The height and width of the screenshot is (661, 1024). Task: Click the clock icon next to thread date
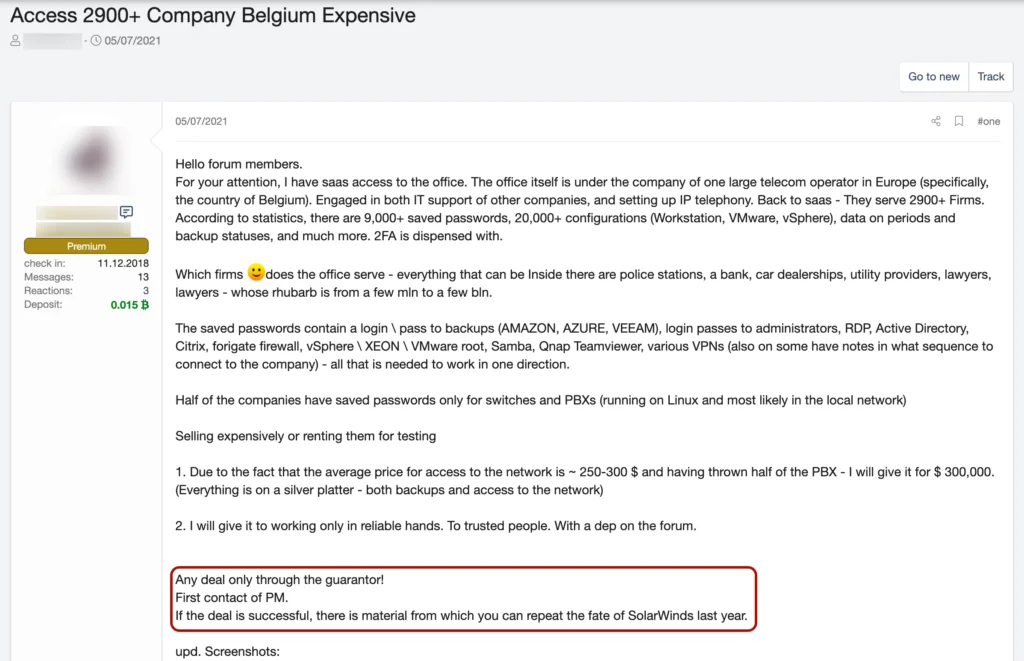coord(96,41)
